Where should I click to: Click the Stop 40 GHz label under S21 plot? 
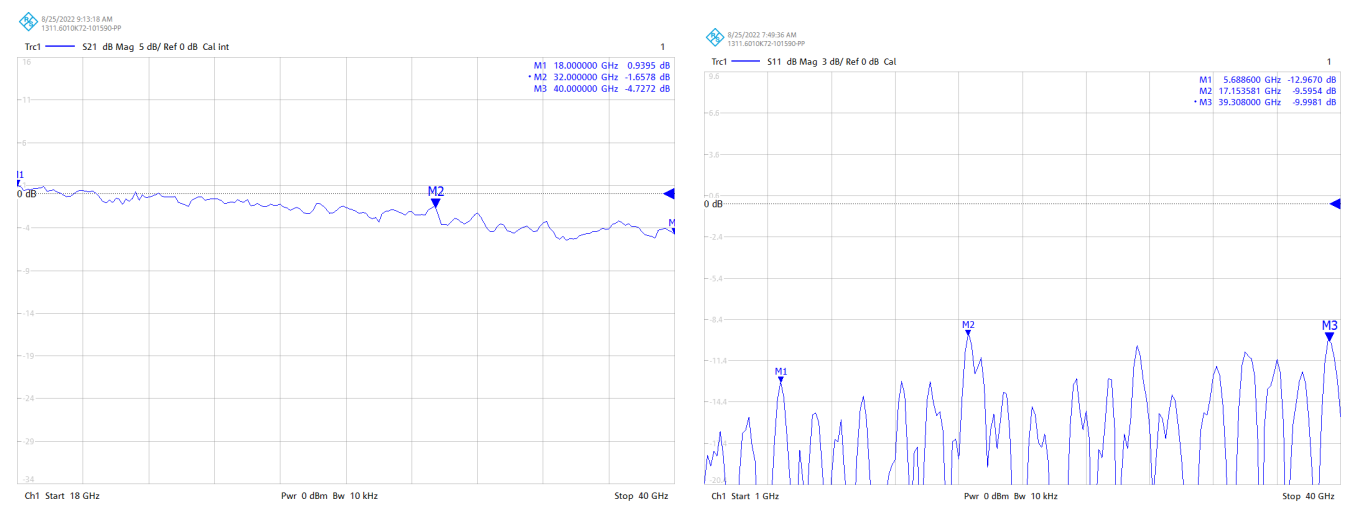641,496
